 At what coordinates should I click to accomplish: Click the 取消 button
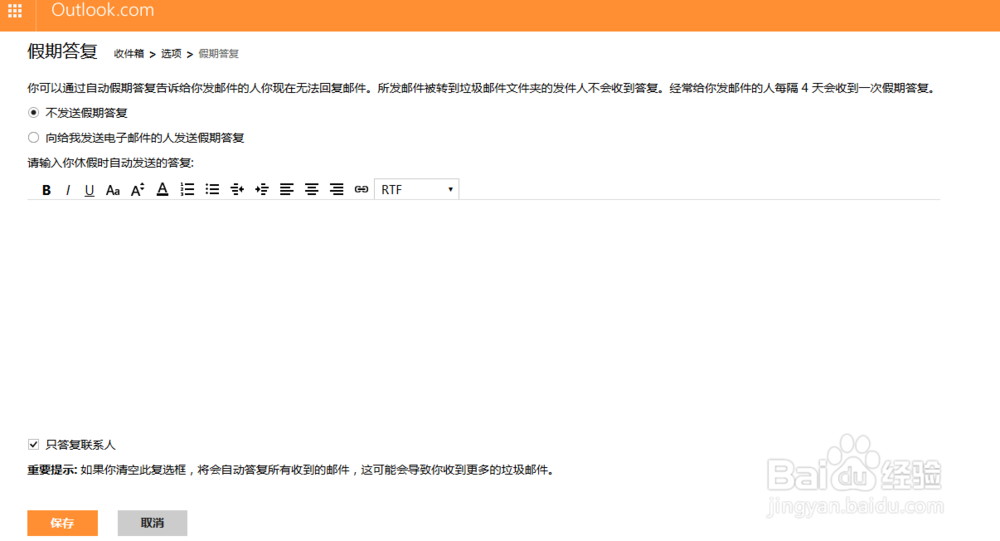(152, 523)
